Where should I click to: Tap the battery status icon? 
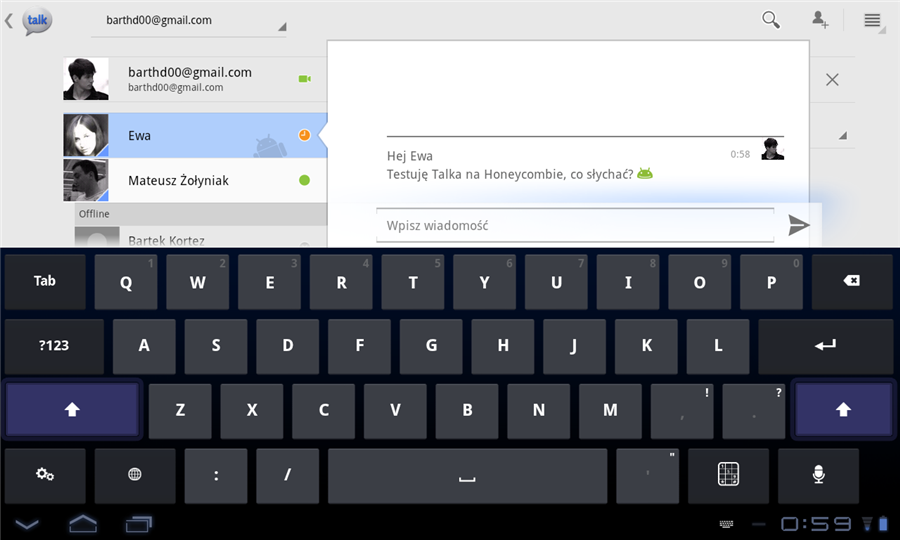pyautogui.click(x=883, y=523)
